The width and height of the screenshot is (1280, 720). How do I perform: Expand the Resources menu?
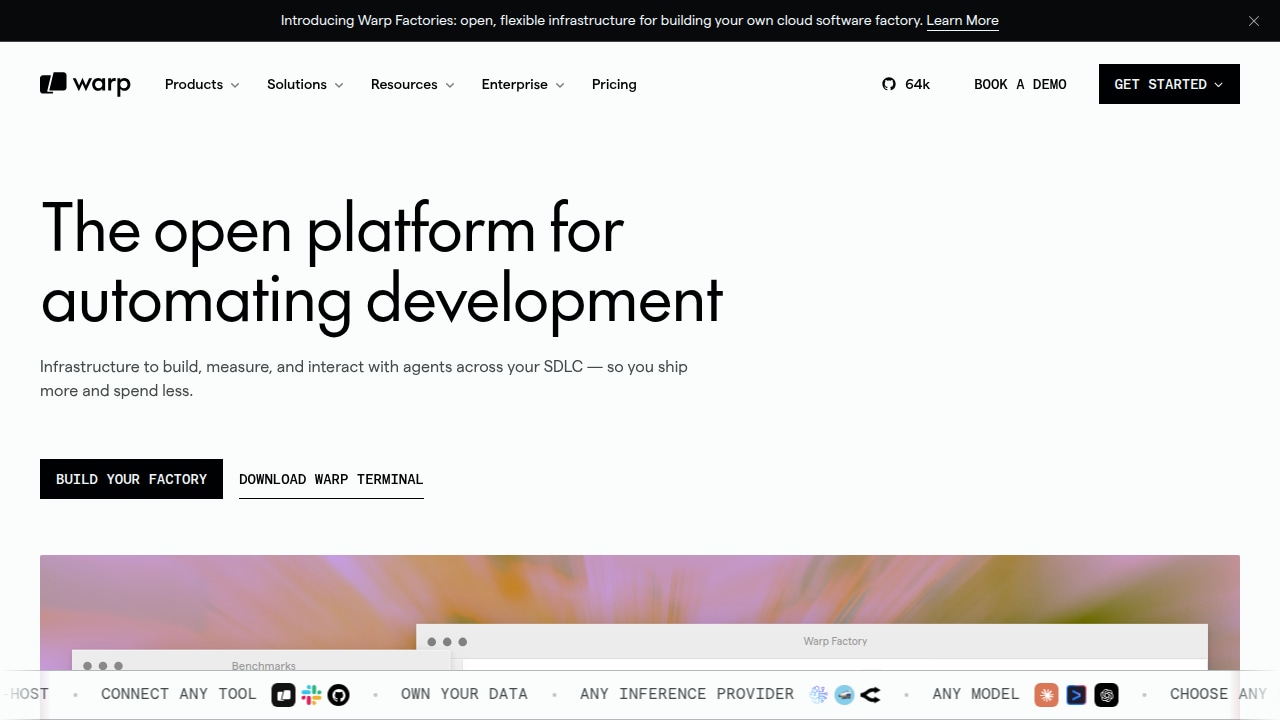413,84
